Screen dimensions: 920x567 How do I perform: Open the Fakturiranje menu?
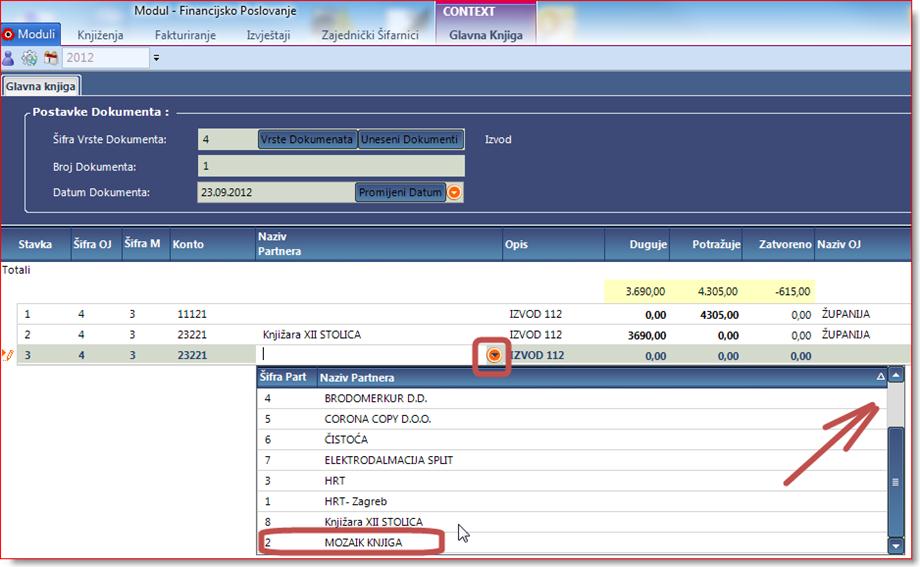tap(185, 35)
